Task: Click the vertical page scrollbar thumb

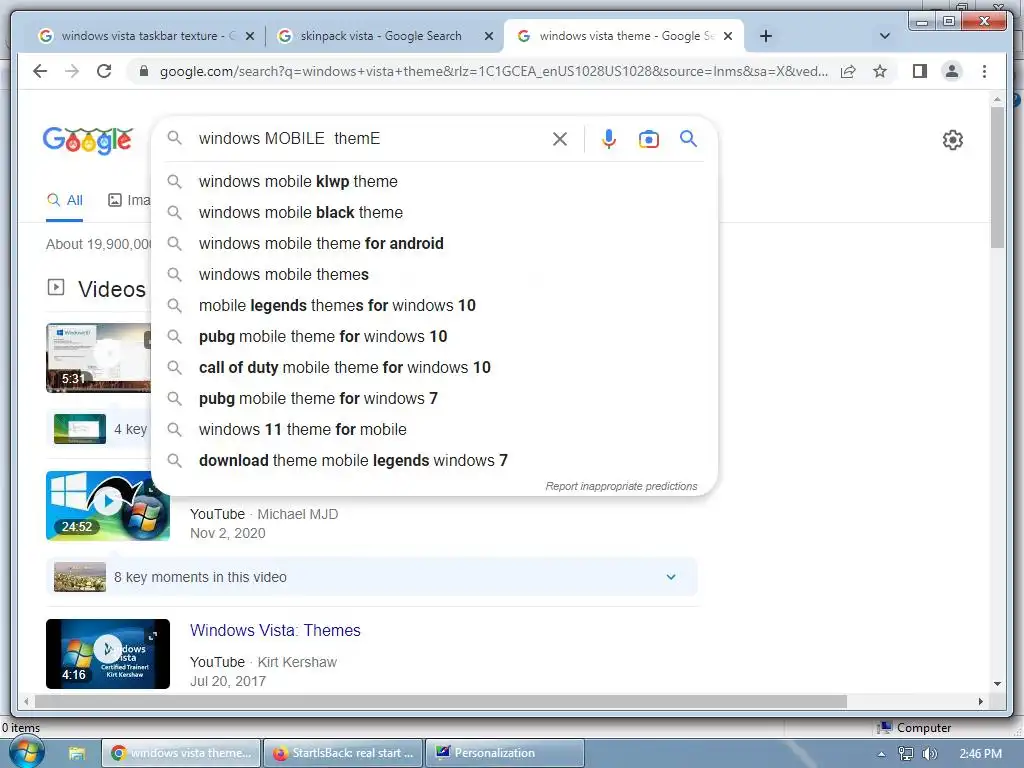Action: [997, 177]
